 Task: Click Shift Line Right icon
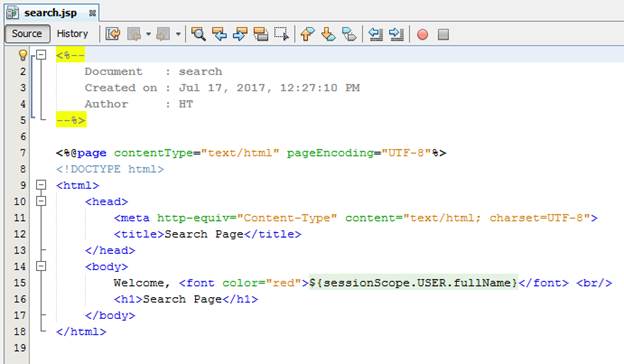click(396, 34)
